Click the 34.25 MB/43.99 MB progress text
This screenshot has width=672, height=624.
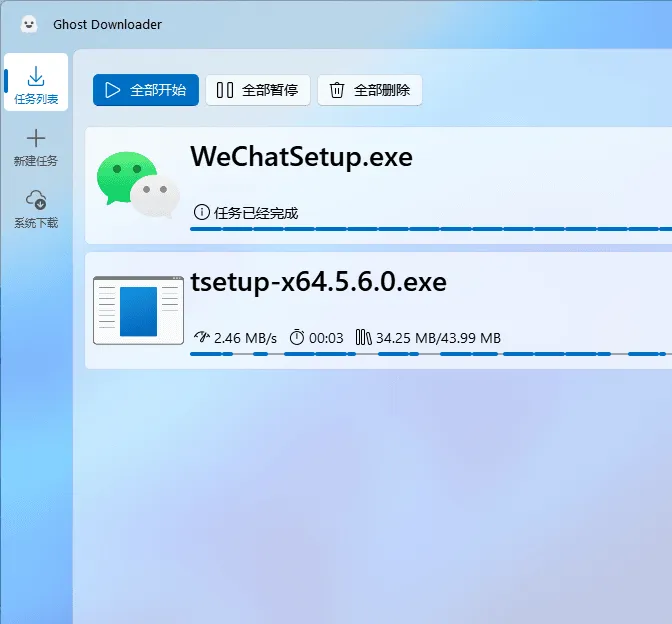tap(438, 338)
